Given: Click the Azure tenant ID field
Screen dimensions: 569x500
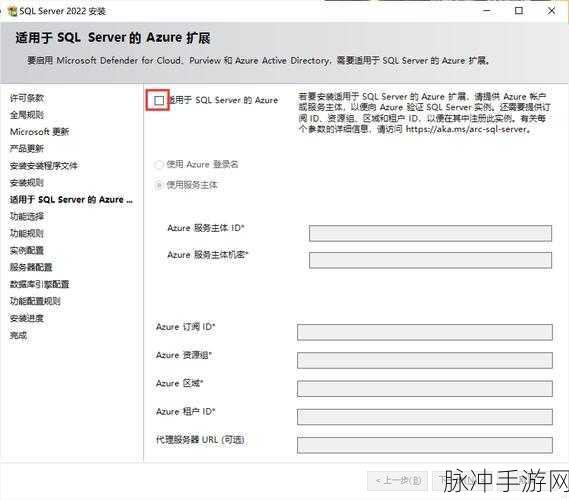Looking at the screenshot, I should pyautogui.click(x=425, y=417).
